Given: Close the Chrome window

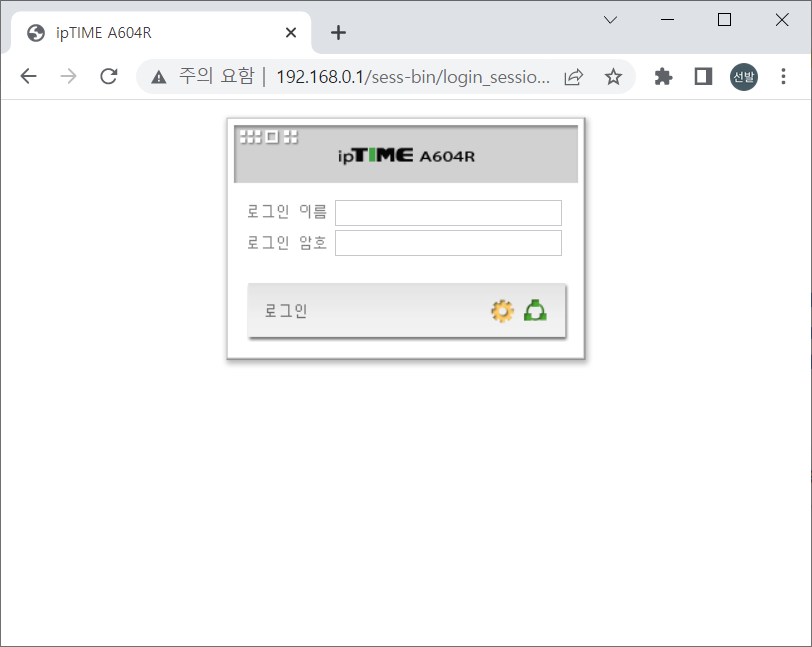Looking at the screenshot, I should pyautogui.click(x=782, y=20).
